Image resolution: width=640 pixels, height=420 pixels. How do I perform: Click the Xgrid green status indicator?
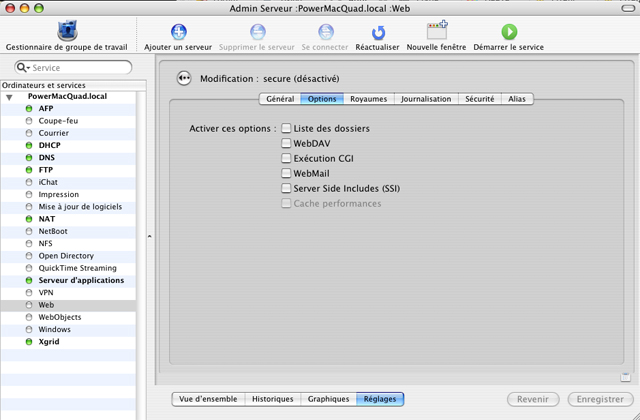(29, 342)
